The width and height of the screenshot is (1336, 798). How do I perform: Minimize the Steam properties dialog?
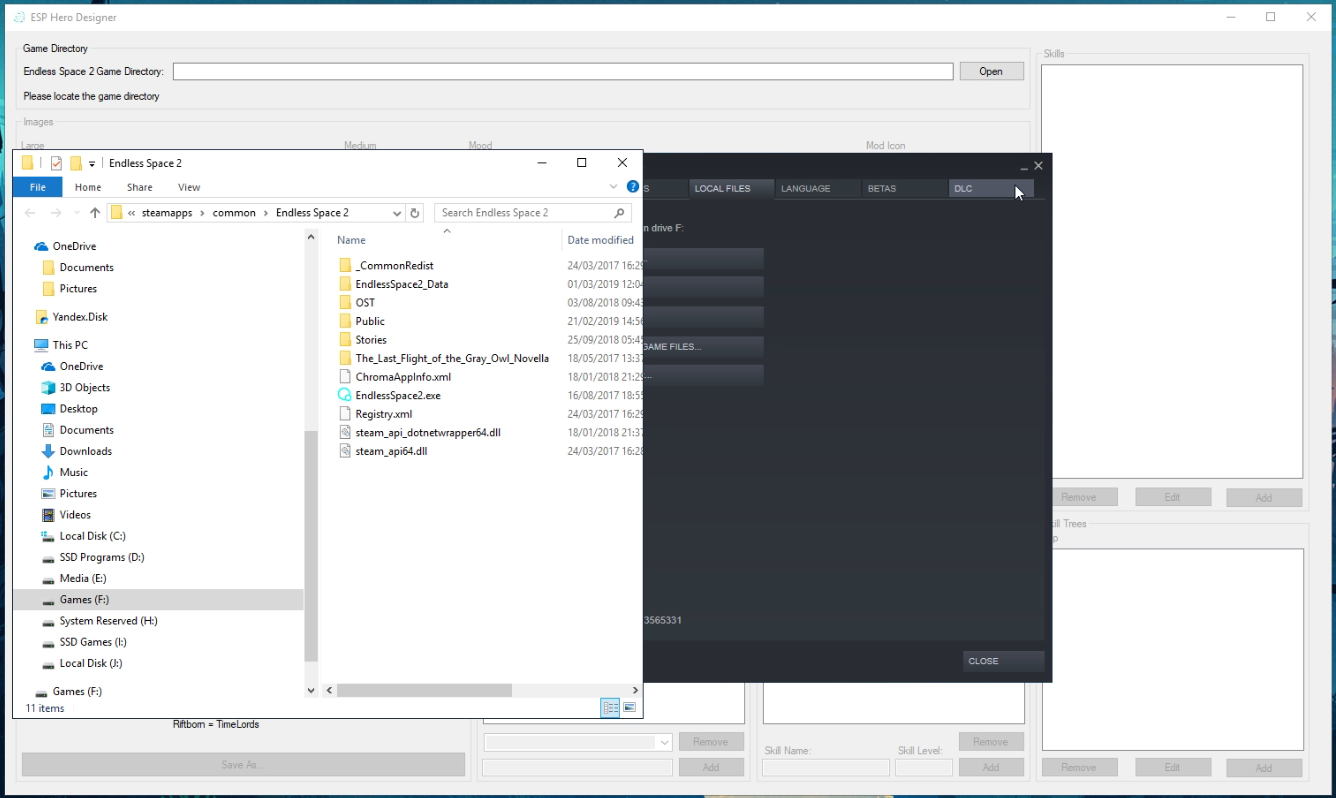pyautogui.click(x=1024, y=166)
